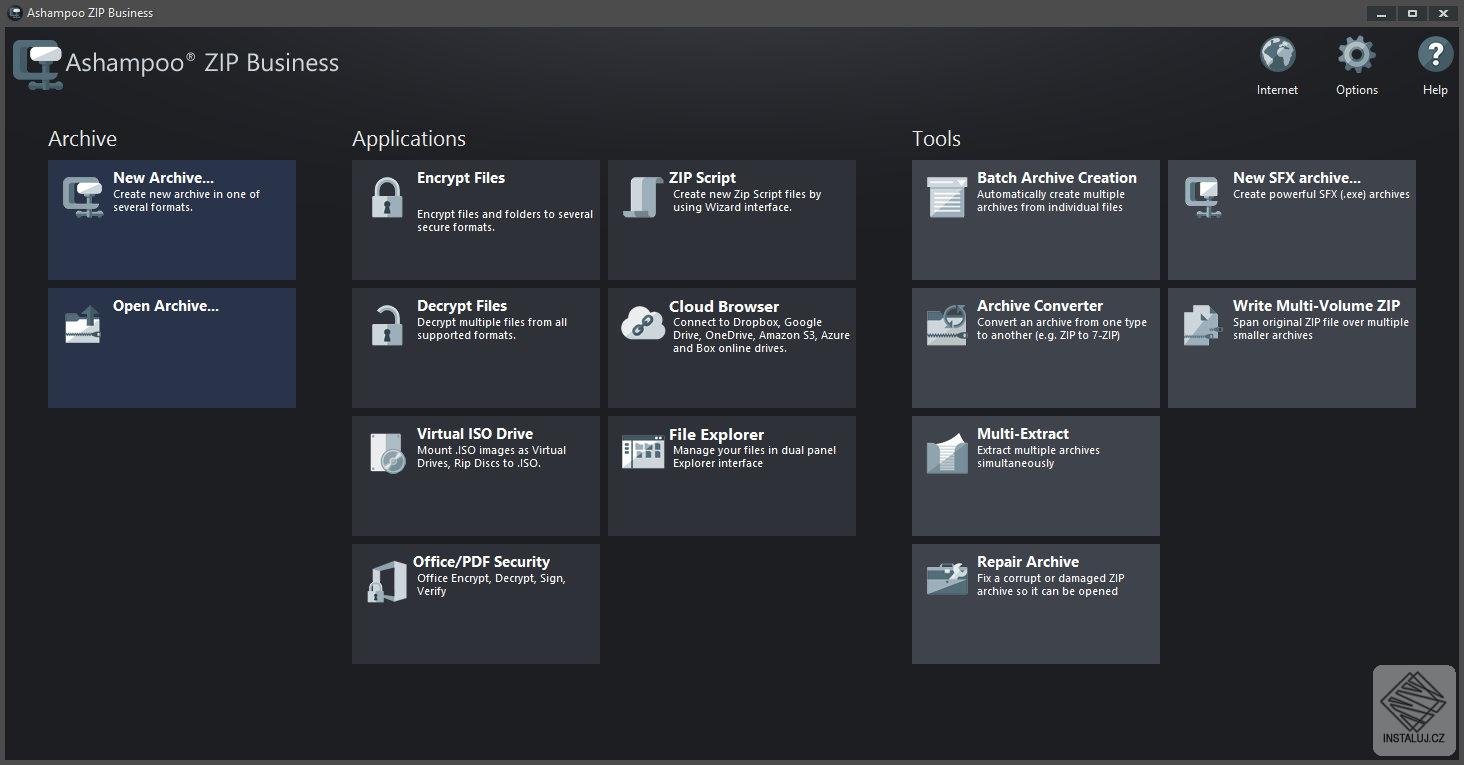Viewport: 1464px width, 765px height.
Task: Minimize the Ashampoo ZIP Business window
Action: click(1383, 13)
